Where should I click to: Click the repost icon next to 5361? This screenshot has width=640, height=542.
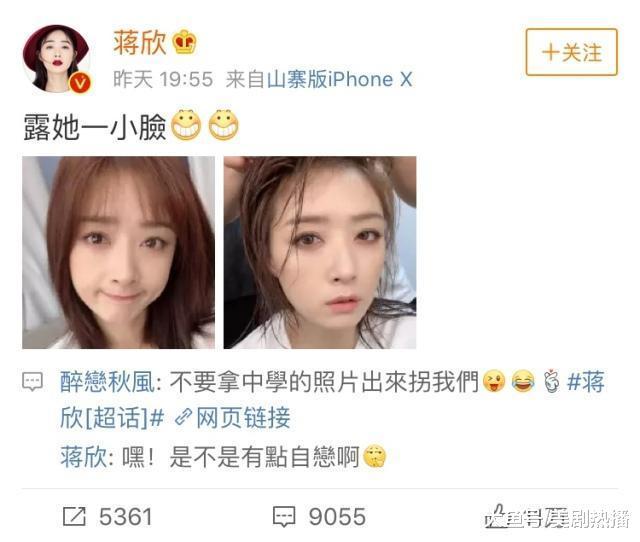tap(74, 516)
